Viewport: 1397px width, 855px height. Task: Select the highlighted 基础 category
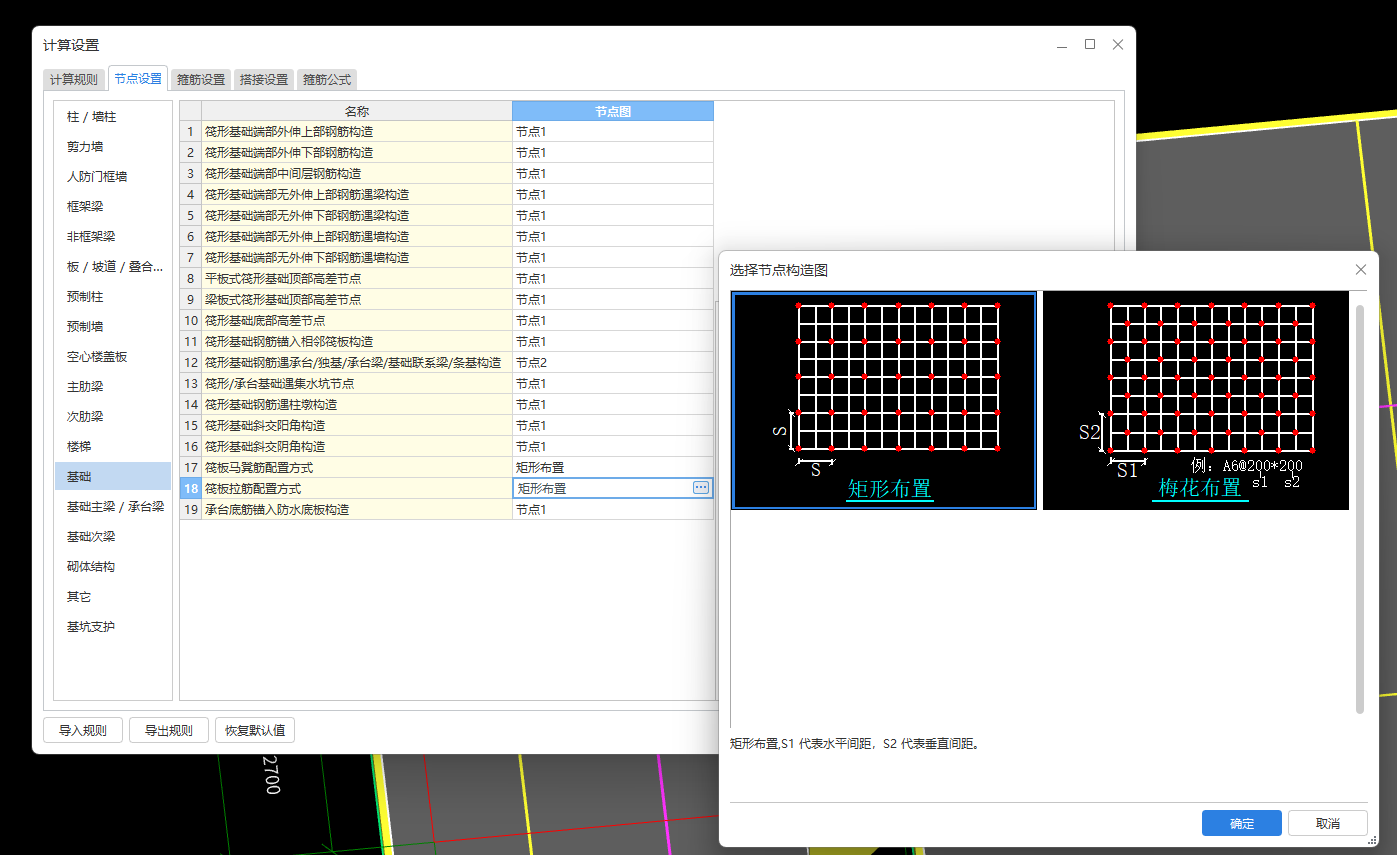click(x=113, y=477)
